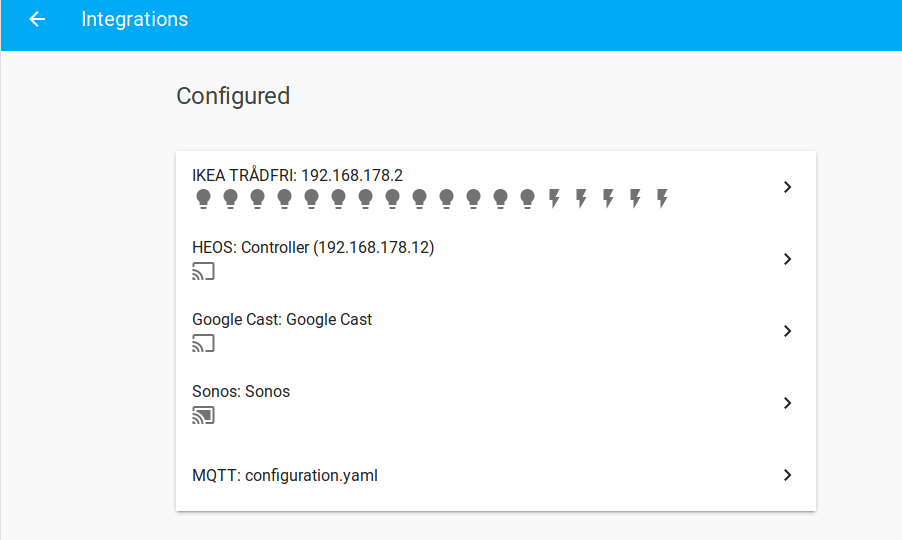Click the connected cast icon under Sonos
The height and width of the screenshot is (540, 902).
click(203, 415)
